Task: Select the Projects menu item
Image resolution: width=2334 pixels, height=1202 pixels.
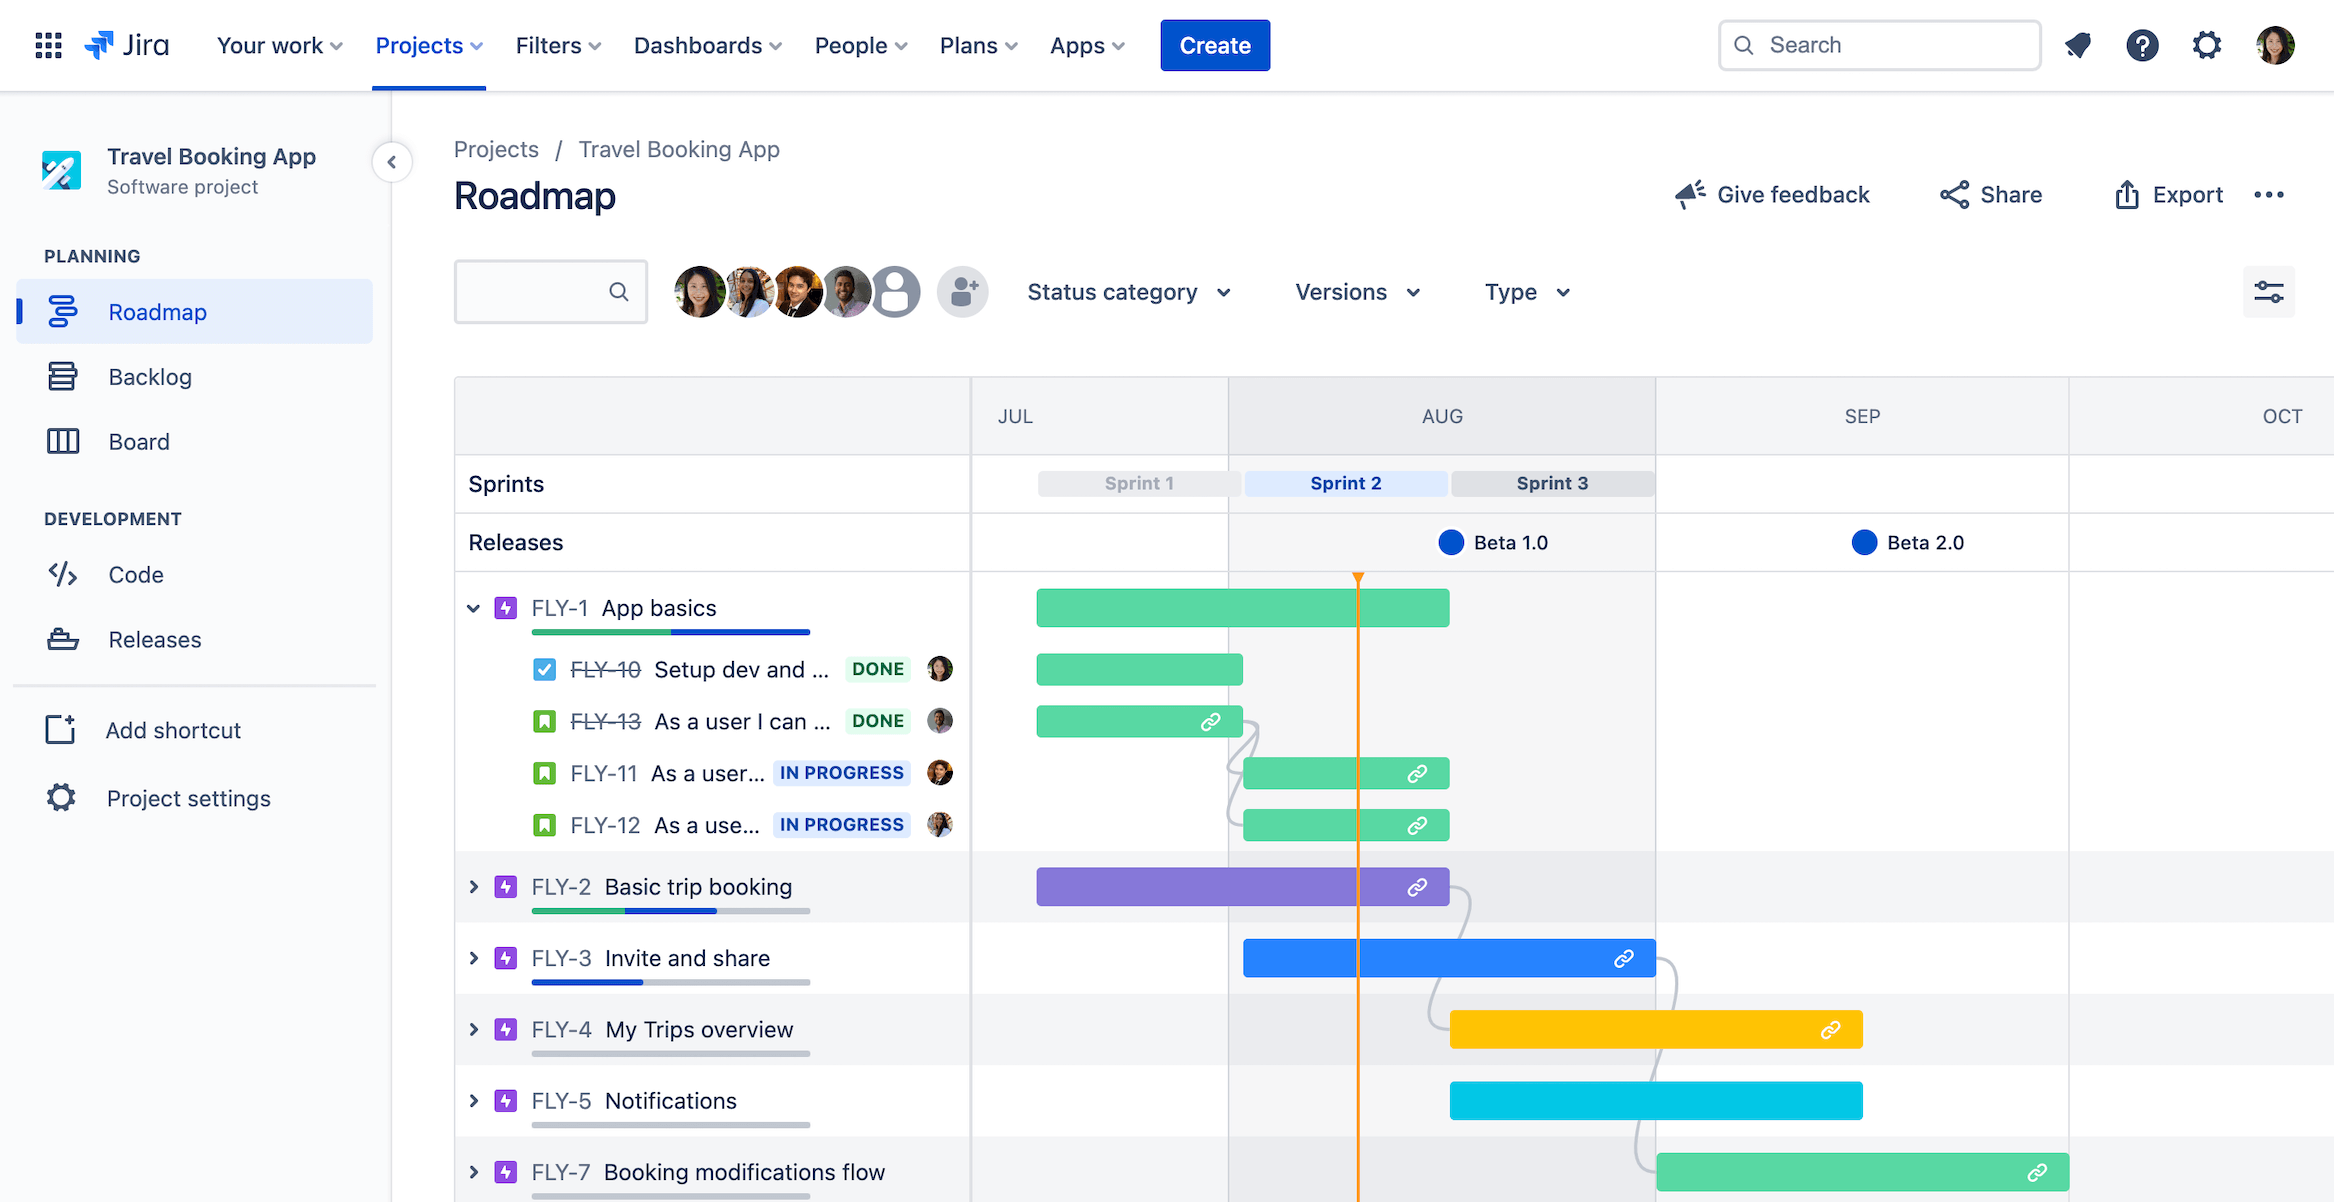Action: (428, 44)
